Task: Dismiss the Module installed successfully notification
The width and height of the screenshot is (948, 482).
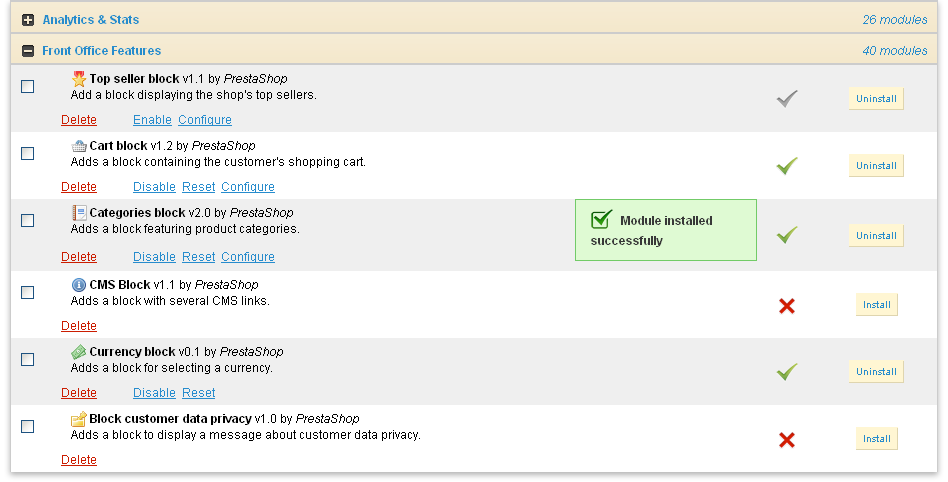Action: click(665, 230)
